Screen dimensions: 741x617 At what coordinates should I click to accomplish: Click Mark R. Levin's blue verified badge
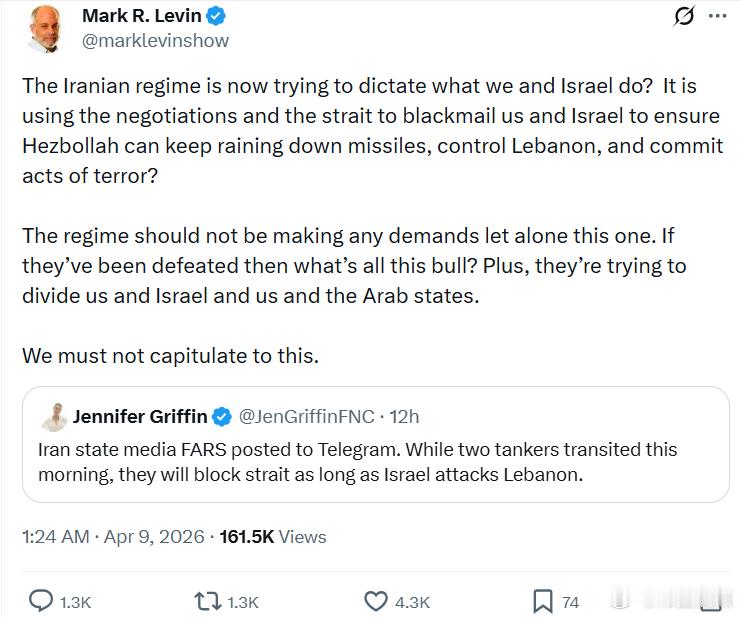coord(215,16)
